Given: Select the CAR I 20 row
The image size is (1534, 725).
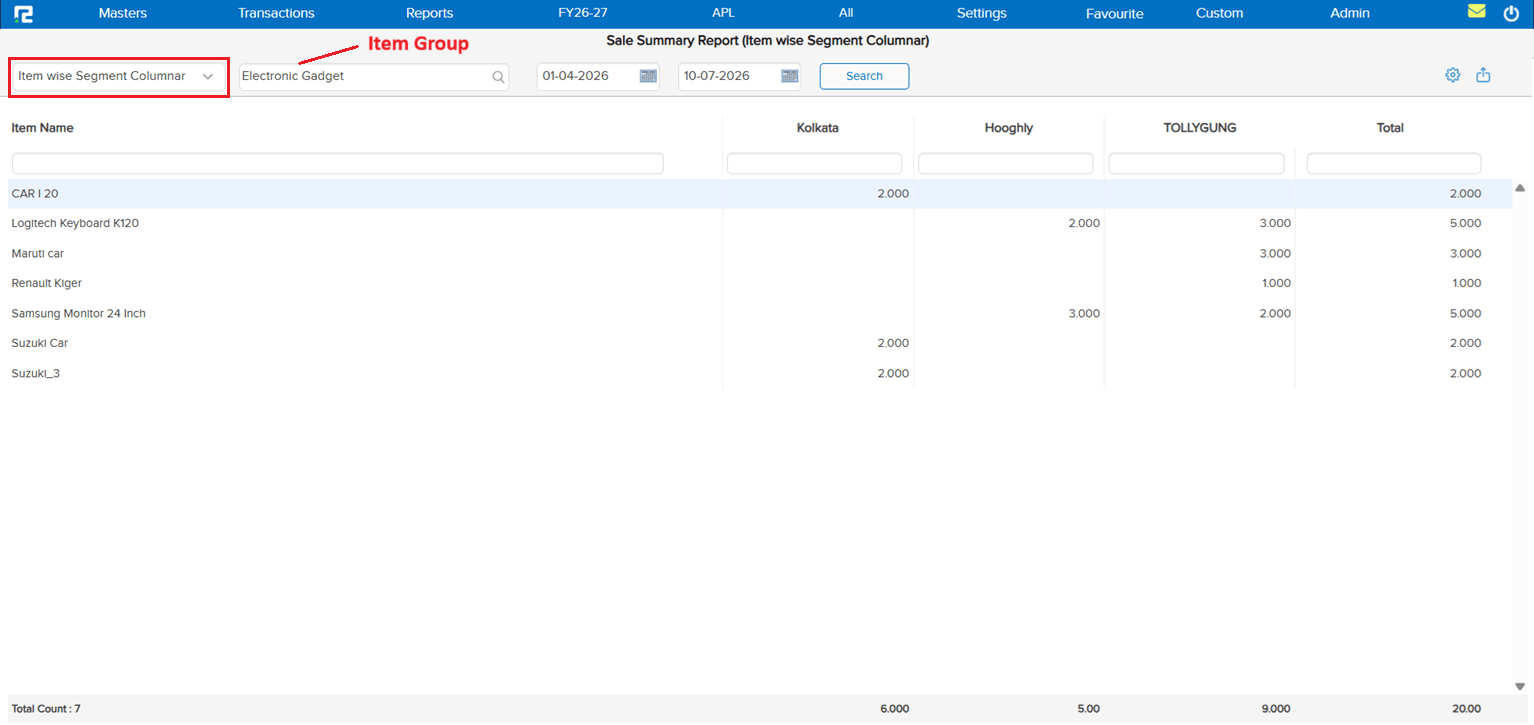Looking at the screenshot, I should 760,194.
